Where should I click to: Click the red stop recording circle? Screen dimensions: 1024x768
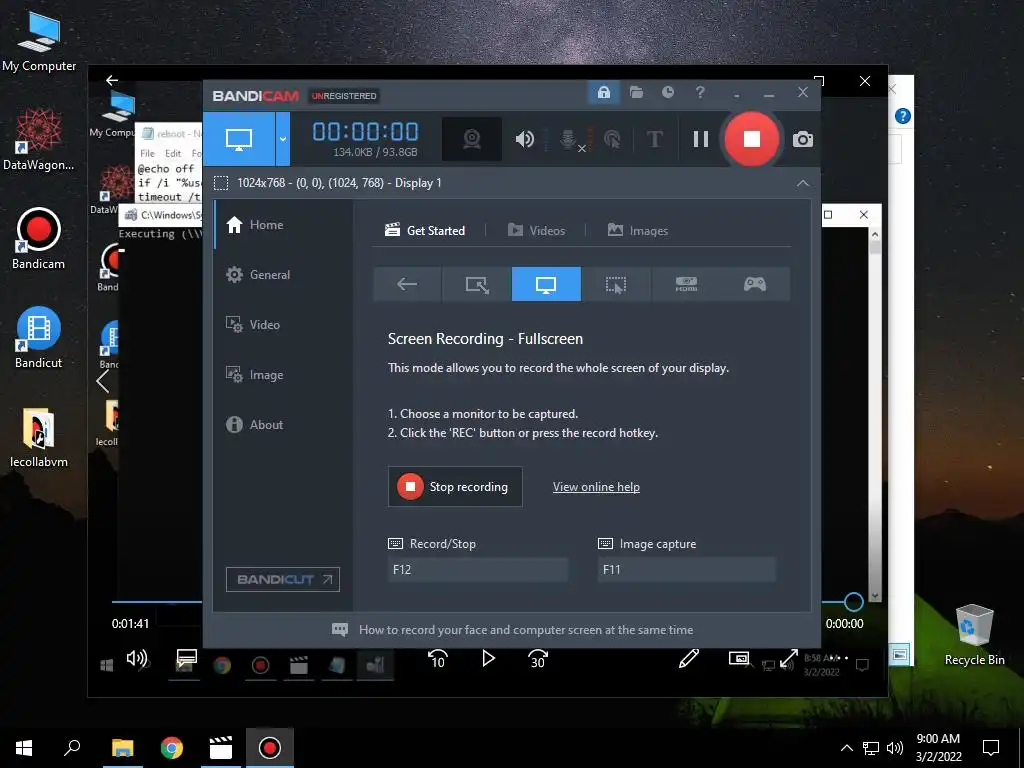coord(752,139)
